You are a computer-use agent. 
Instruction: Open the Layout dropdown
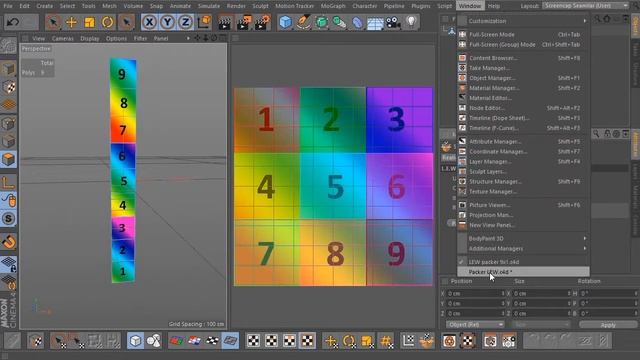[586, 6]
